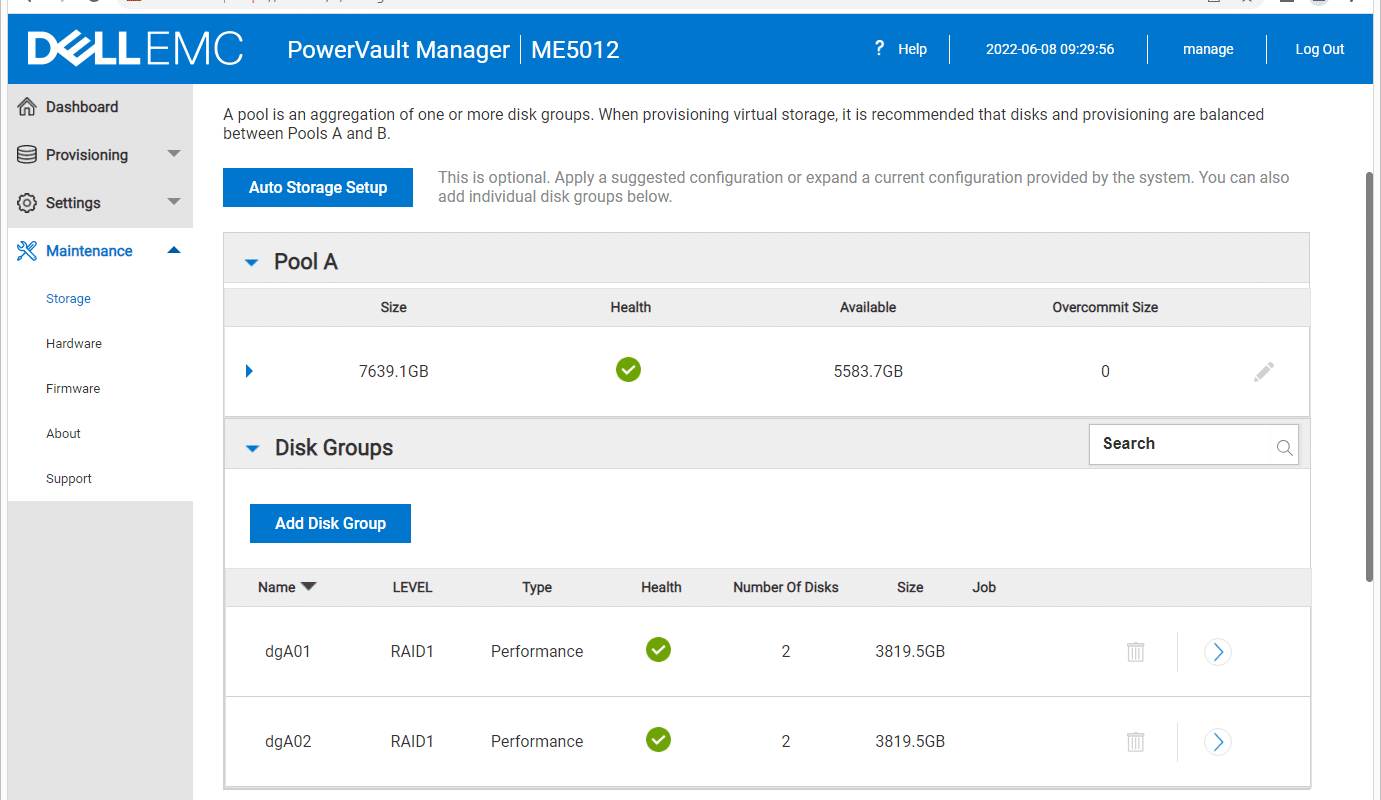
Task: Click the Type column header
Action: click(537, 587)
